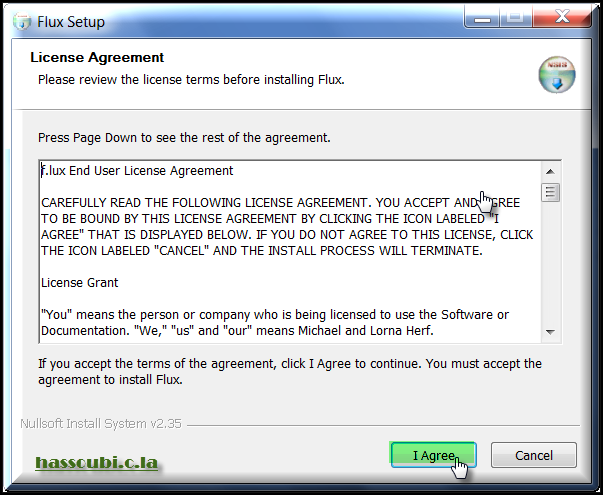
Task: Click the Nullsoft Install System v2.35 label
Action: tap(101, 423)
